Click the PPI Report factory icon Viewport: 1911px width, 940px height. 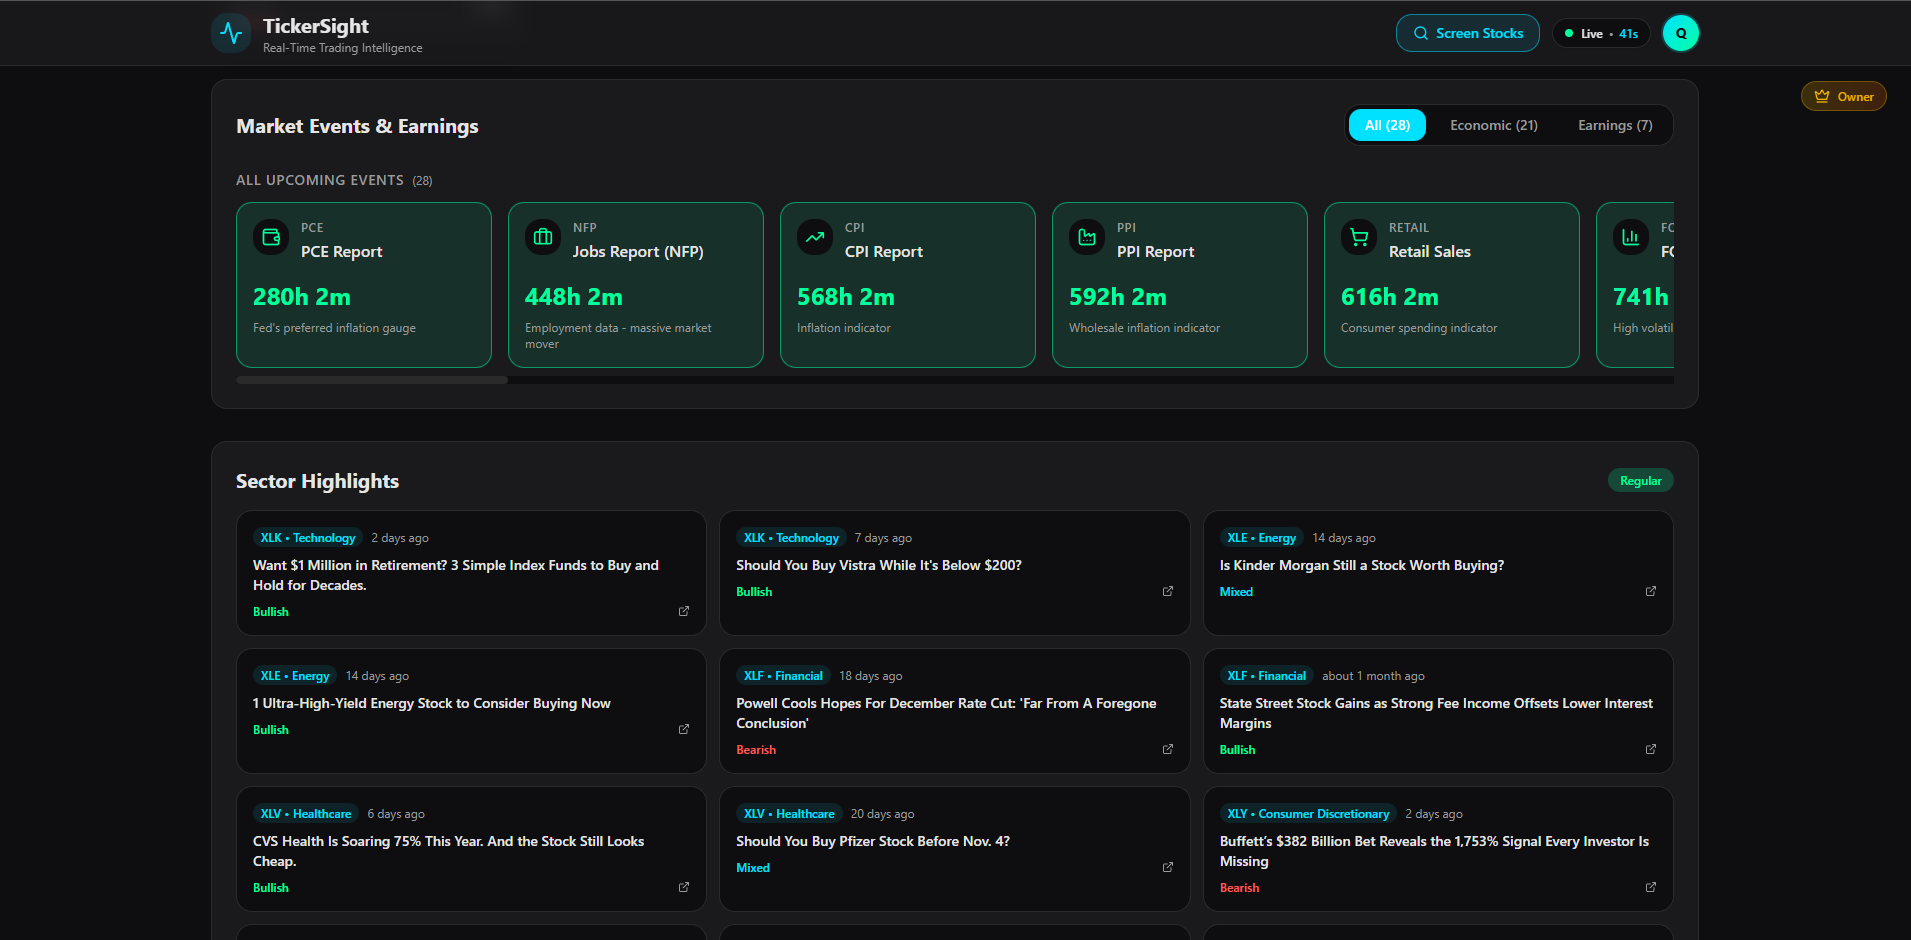click(1087, 237)
